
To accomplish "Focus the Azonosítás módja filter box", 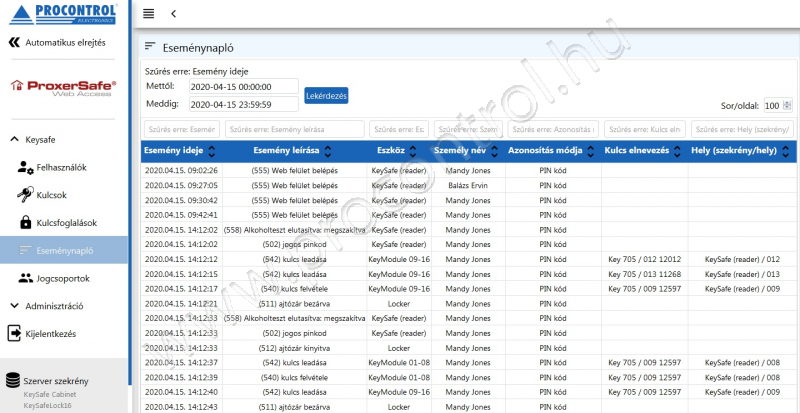I will [553, 129].
